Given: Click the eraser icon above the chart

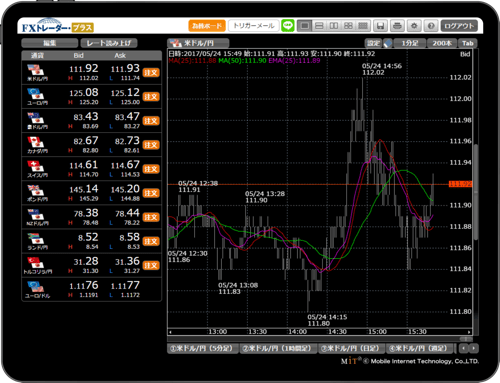Looking at the screenshot, I should pos(388,43).
